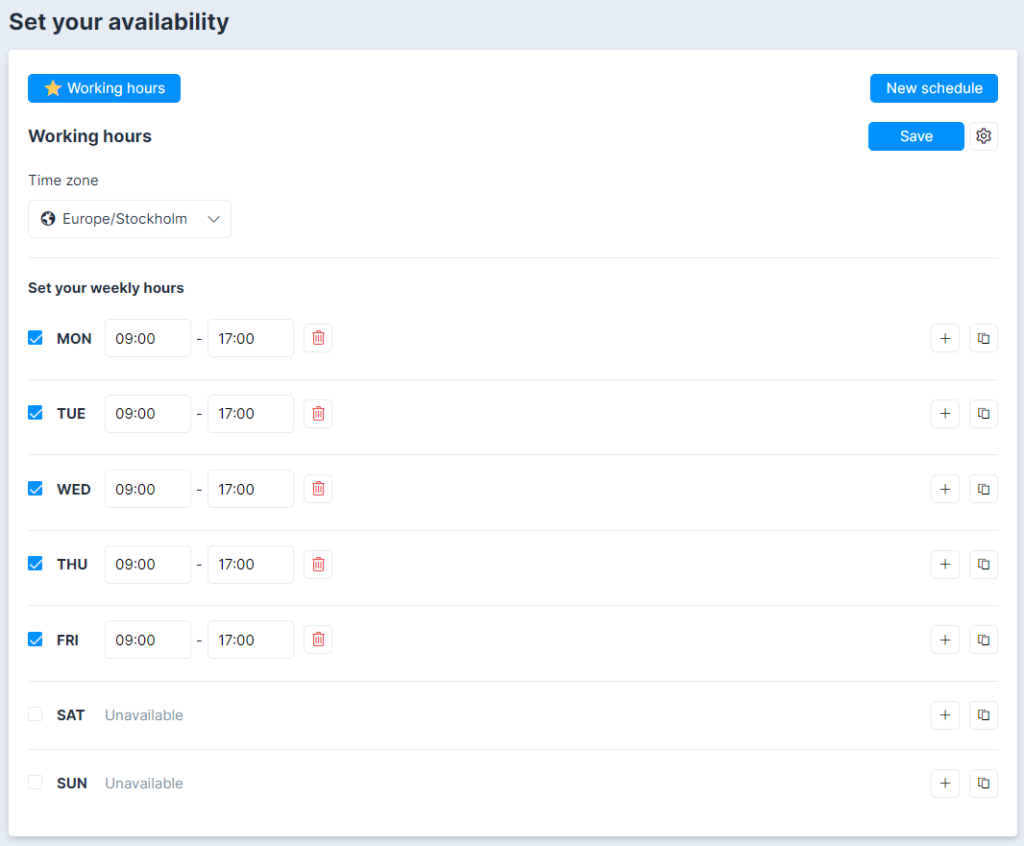Image resolution: width=1024 pixels, height=846 pixels.
Task: Edit Friday end time 17:00
Action: click(x=250, y=640)
